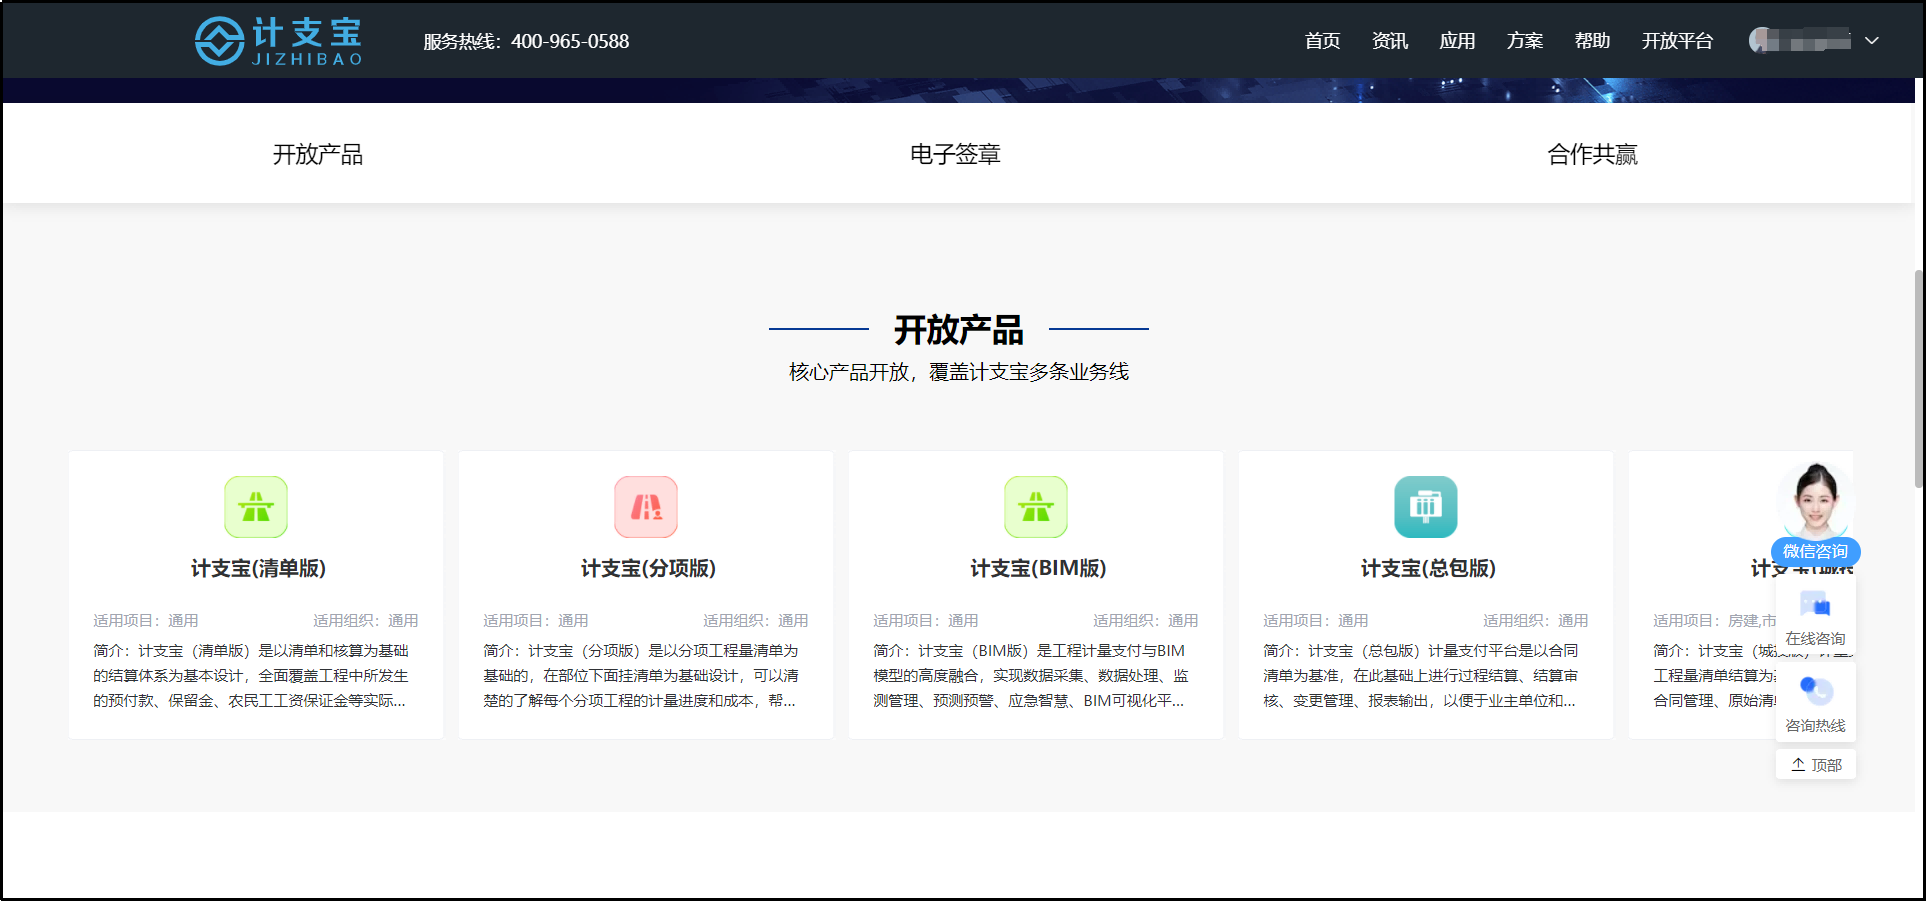Click the 清单版 description starting 简介：计支宝（清单版）
Image resolution: width=1927 pixels, height=902 pixels.
point(251,676)
